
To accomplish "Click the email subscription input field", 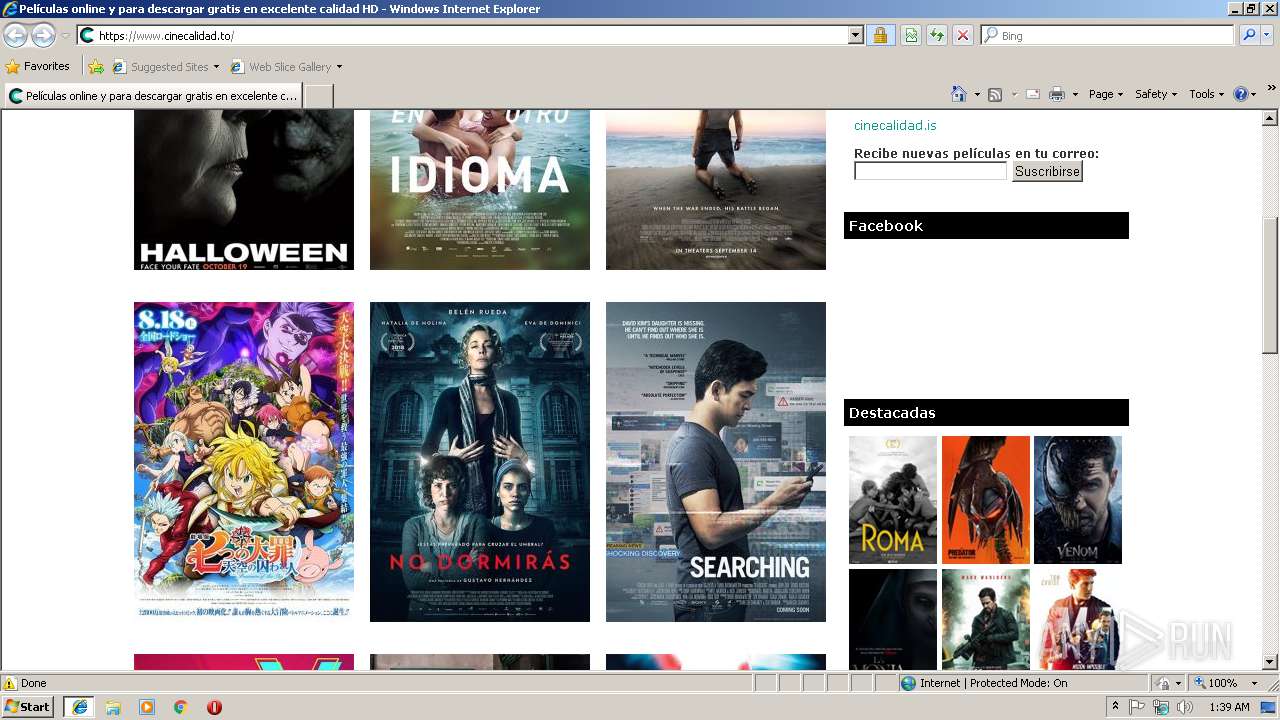I will pyautogui.click(x=930, y=171).
